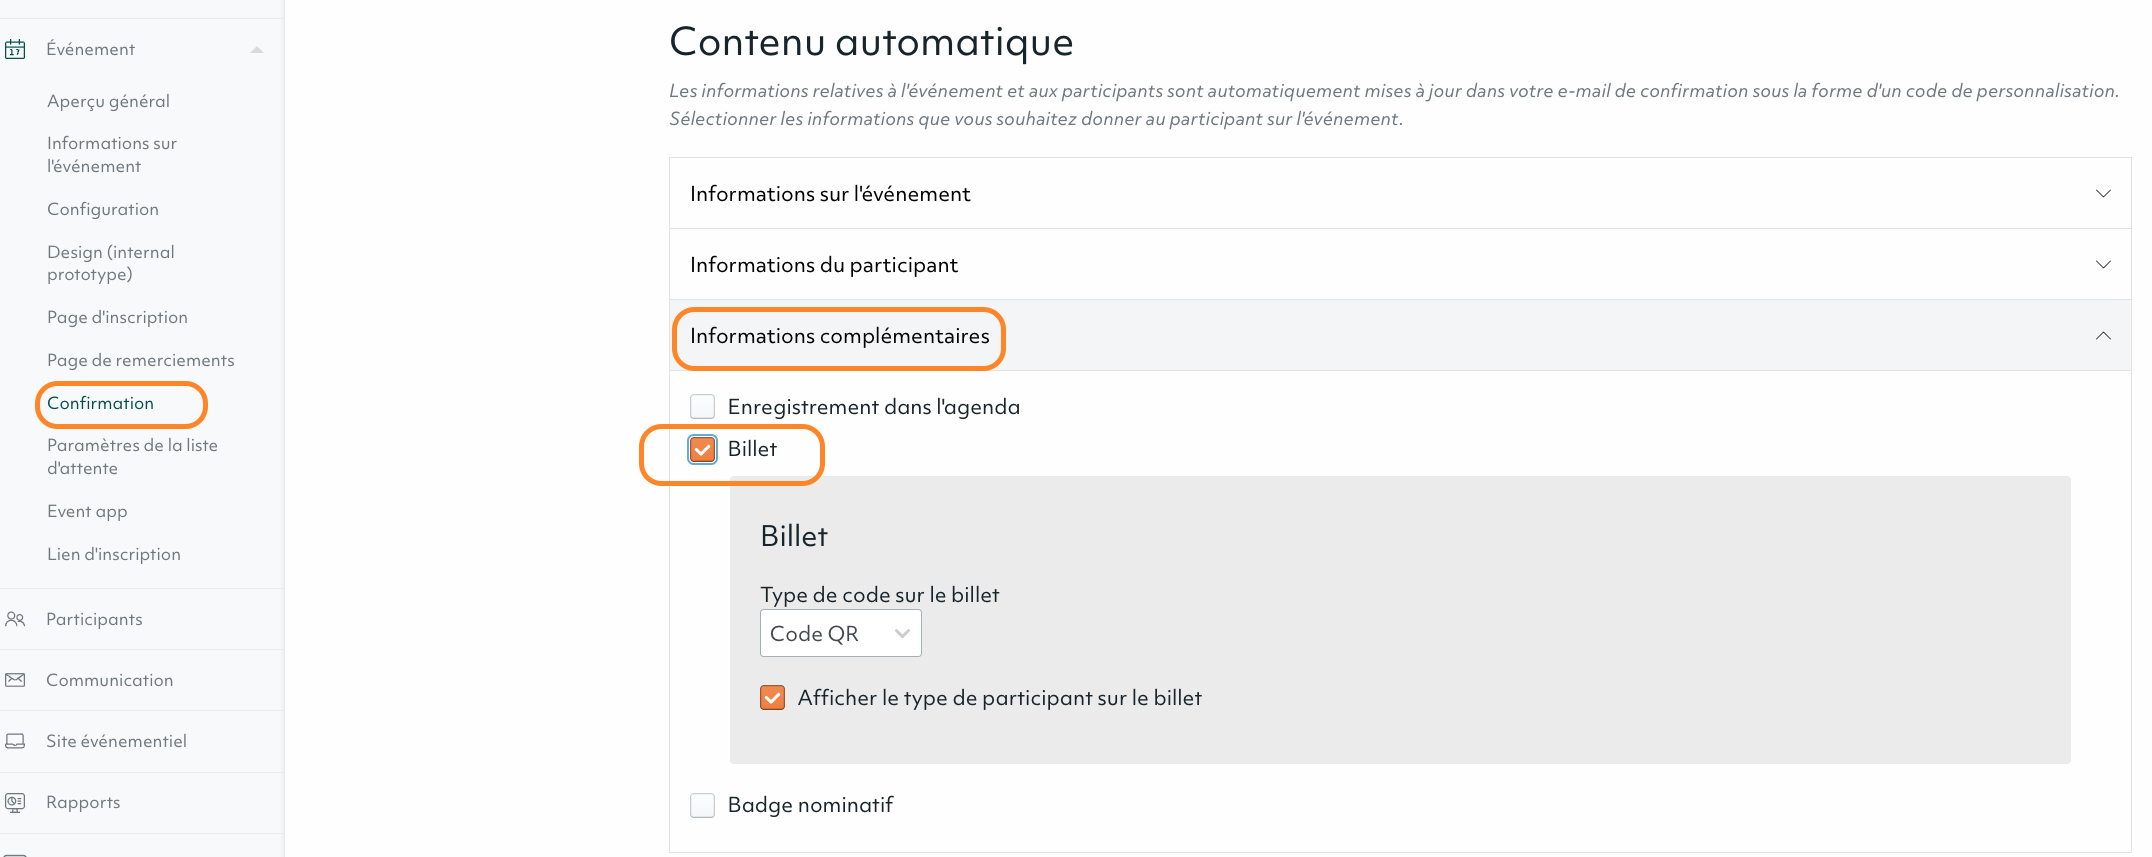Open Aperçu général in the sidebar
Image resolution: width=2152 pixels, height=857 pixels.
click(108, 101)
